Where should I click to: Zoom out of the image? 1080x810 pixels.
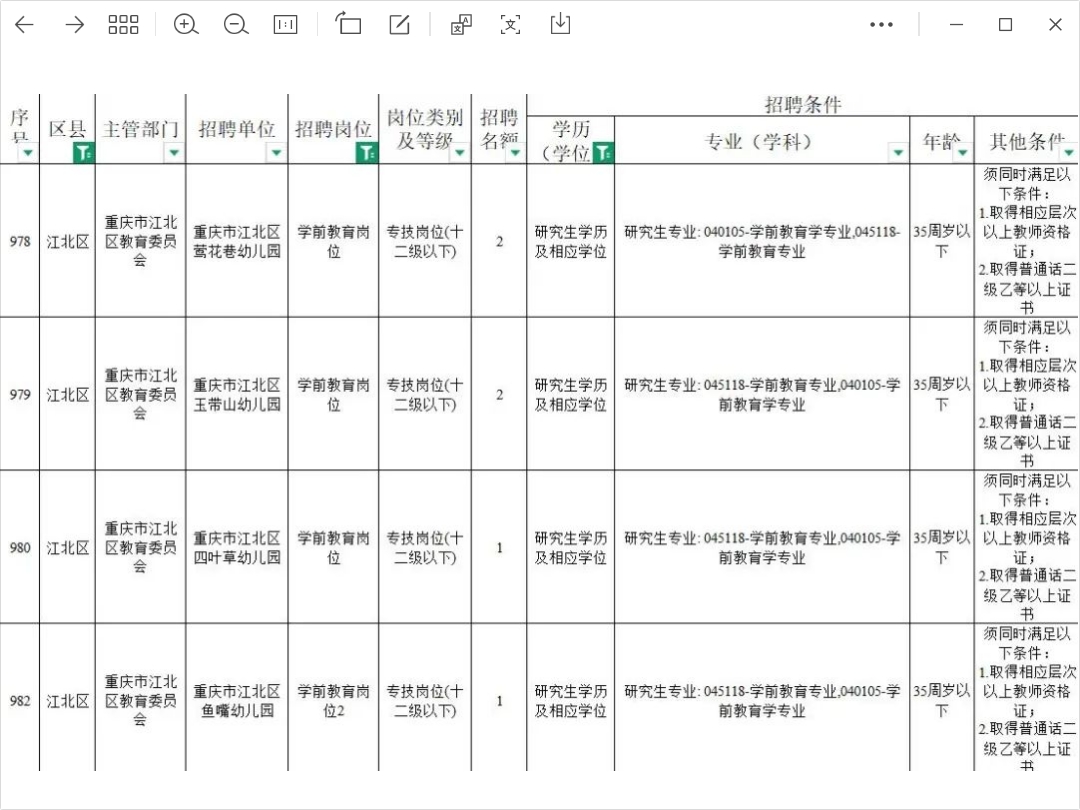236,24
